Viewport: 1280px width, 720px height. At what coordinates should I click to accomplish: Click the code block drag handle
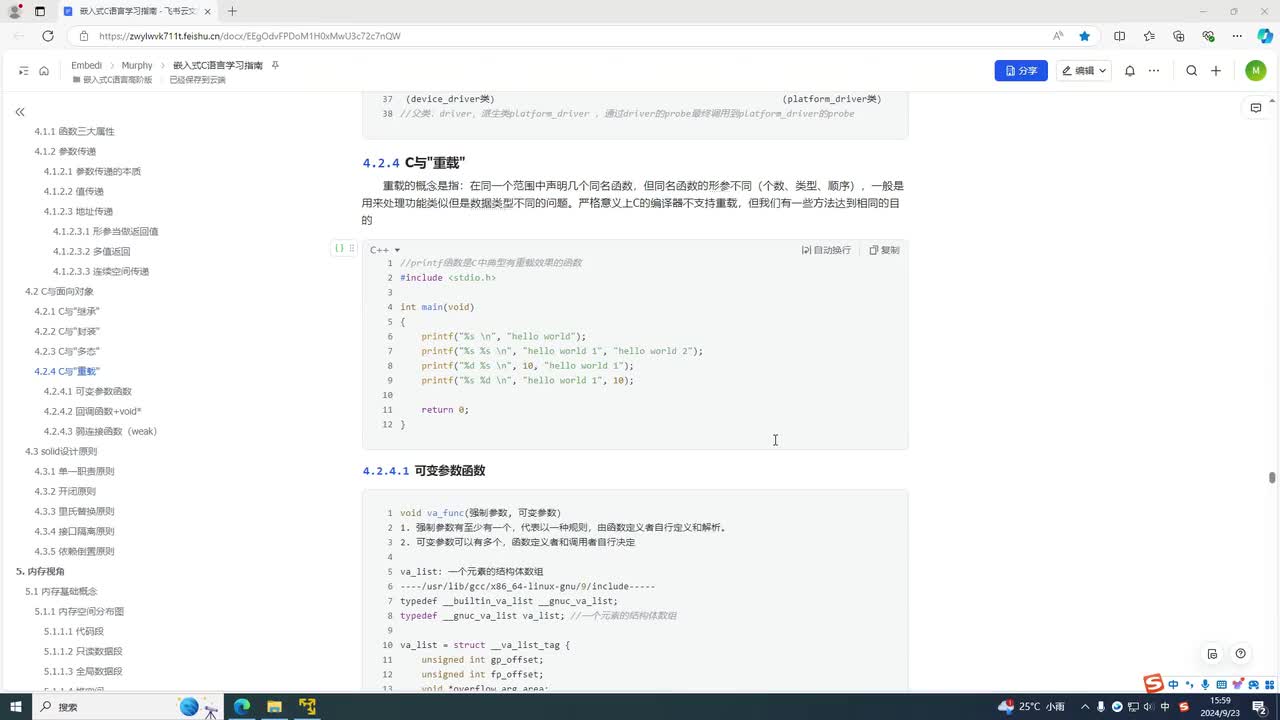click(x=352, y=248)
